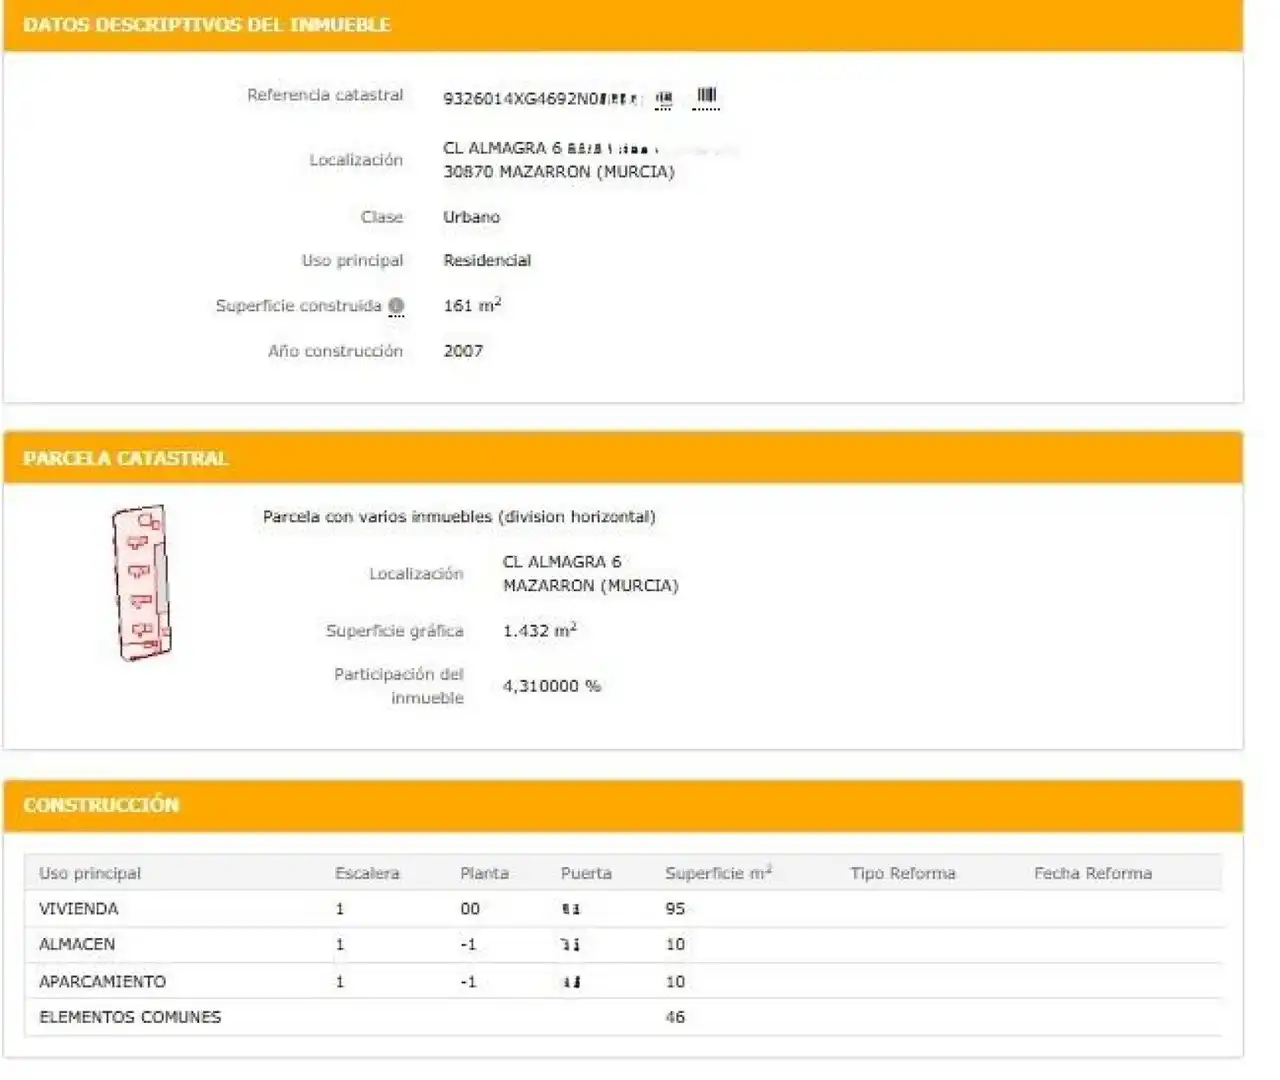The image size is (1280, 1080).
Task: Click the floor value "00" in the VIVIENDA row
Action: [x=470, y=909]
